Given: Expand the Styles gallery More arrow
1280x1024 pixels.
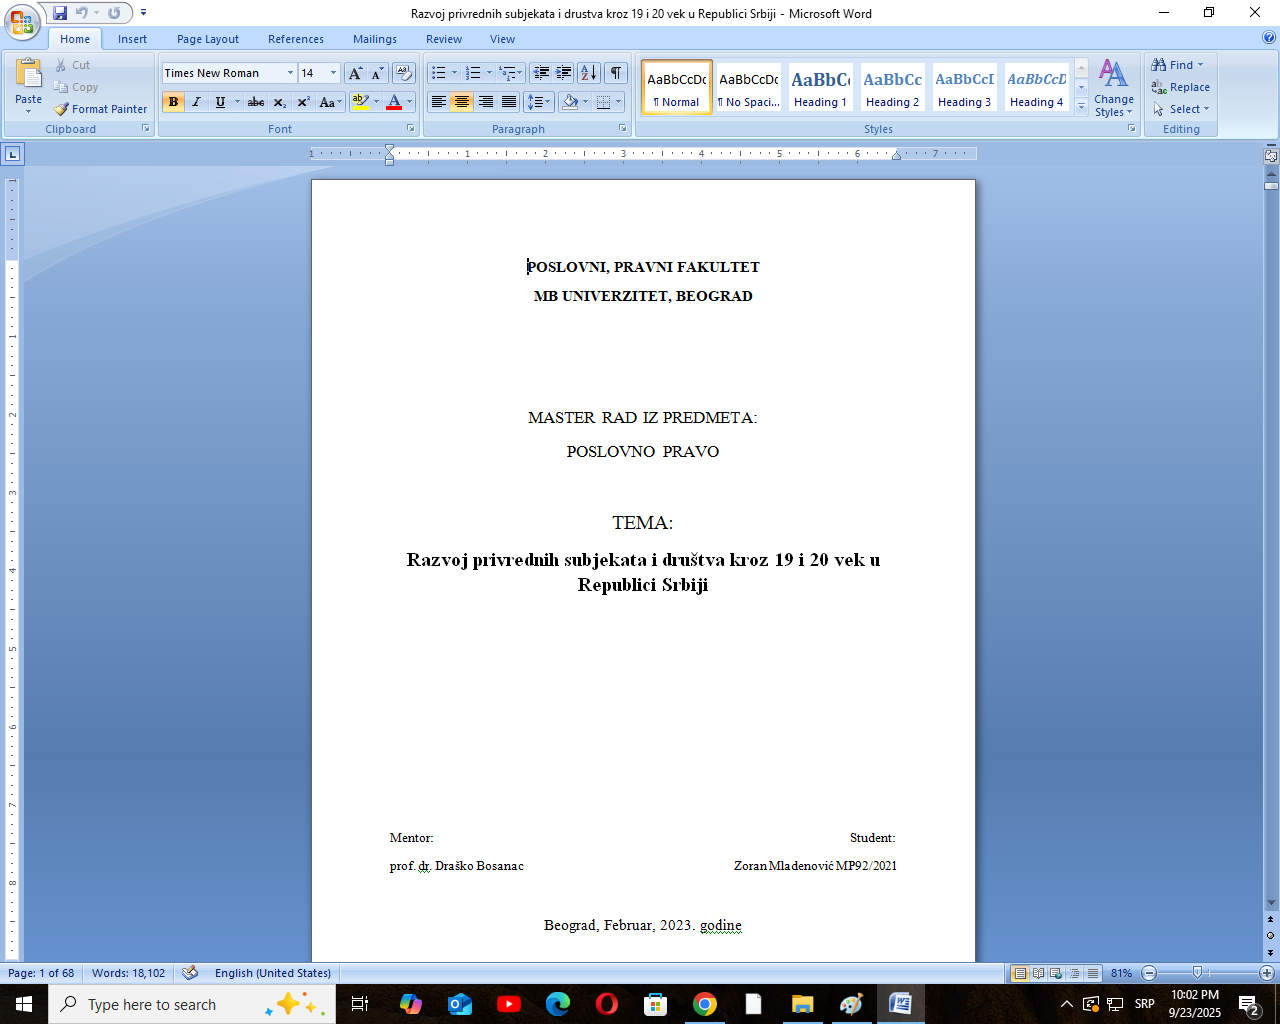Looking at the screenshot, I should tap(1081, 108).
